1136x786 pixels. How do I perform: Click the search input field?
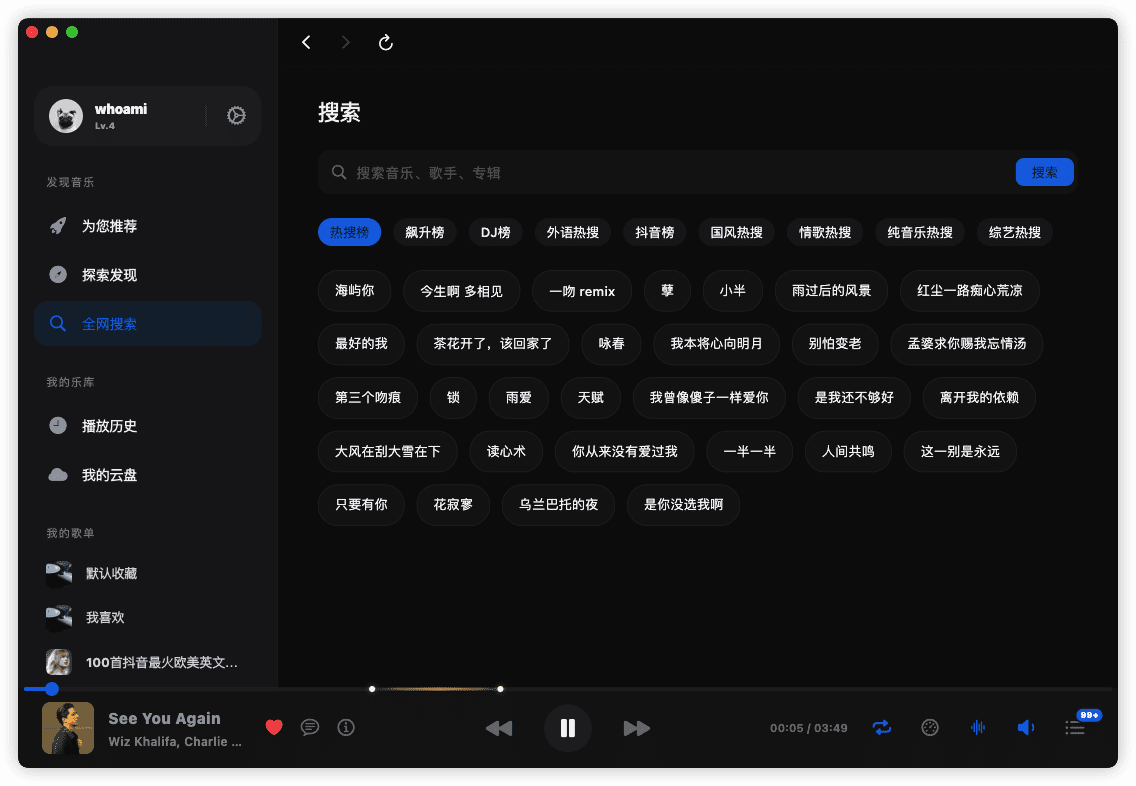click(x=667, y=172)
